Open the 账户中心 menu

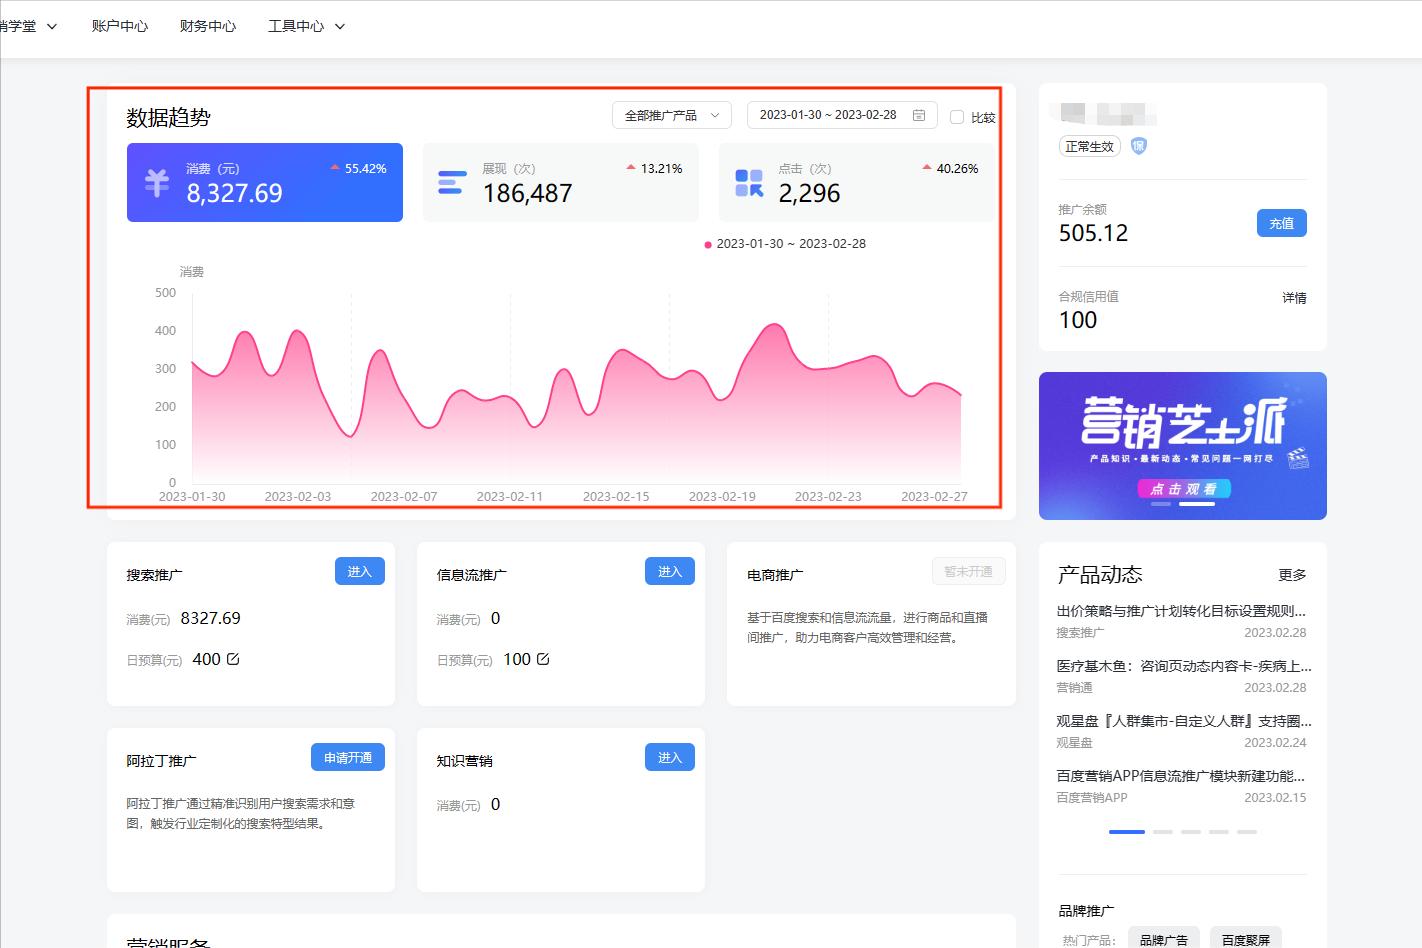[x=120, y=26]
